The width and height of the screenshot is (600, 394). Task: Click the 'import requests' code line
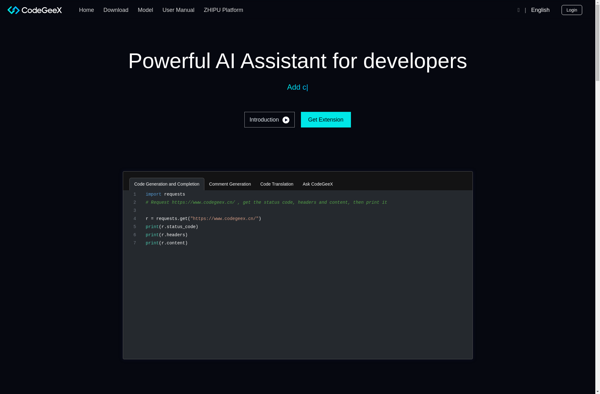point(165,194)
